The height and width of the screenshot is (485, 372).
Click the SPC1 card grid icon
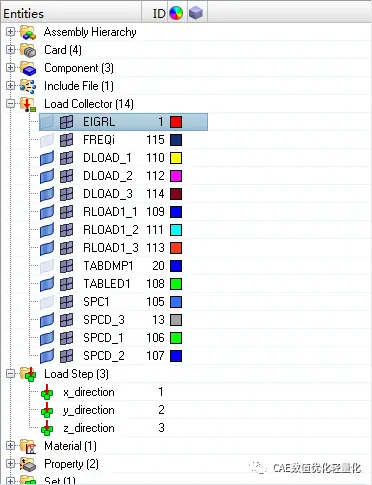point(66,302)
